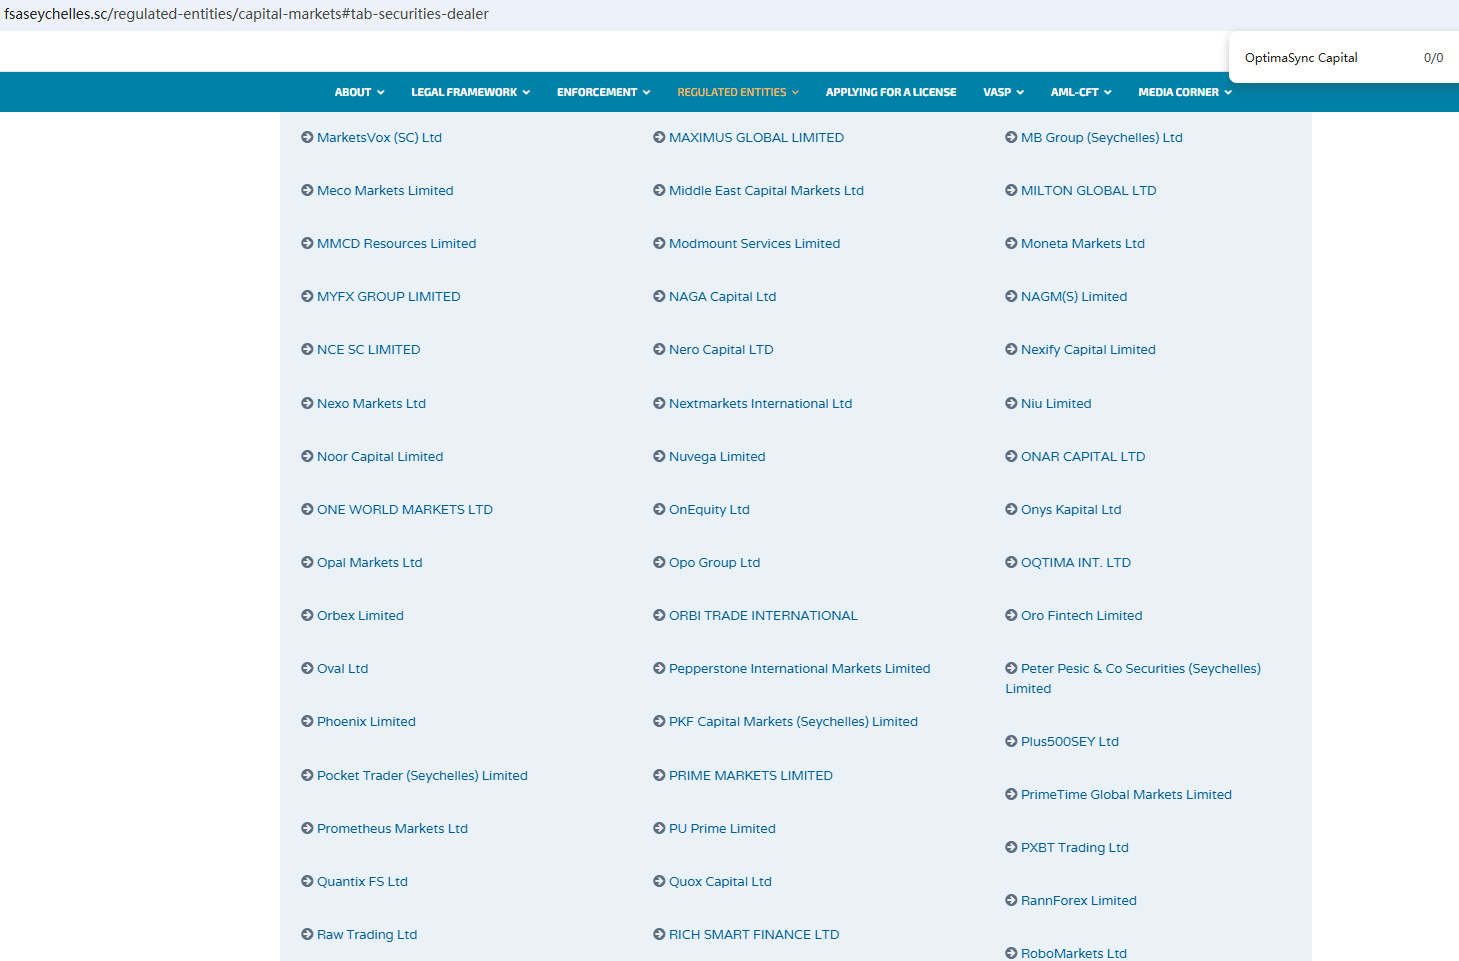Click the arrow icon beside MB Group (Seychelles) Ltd

point(1011,137)
